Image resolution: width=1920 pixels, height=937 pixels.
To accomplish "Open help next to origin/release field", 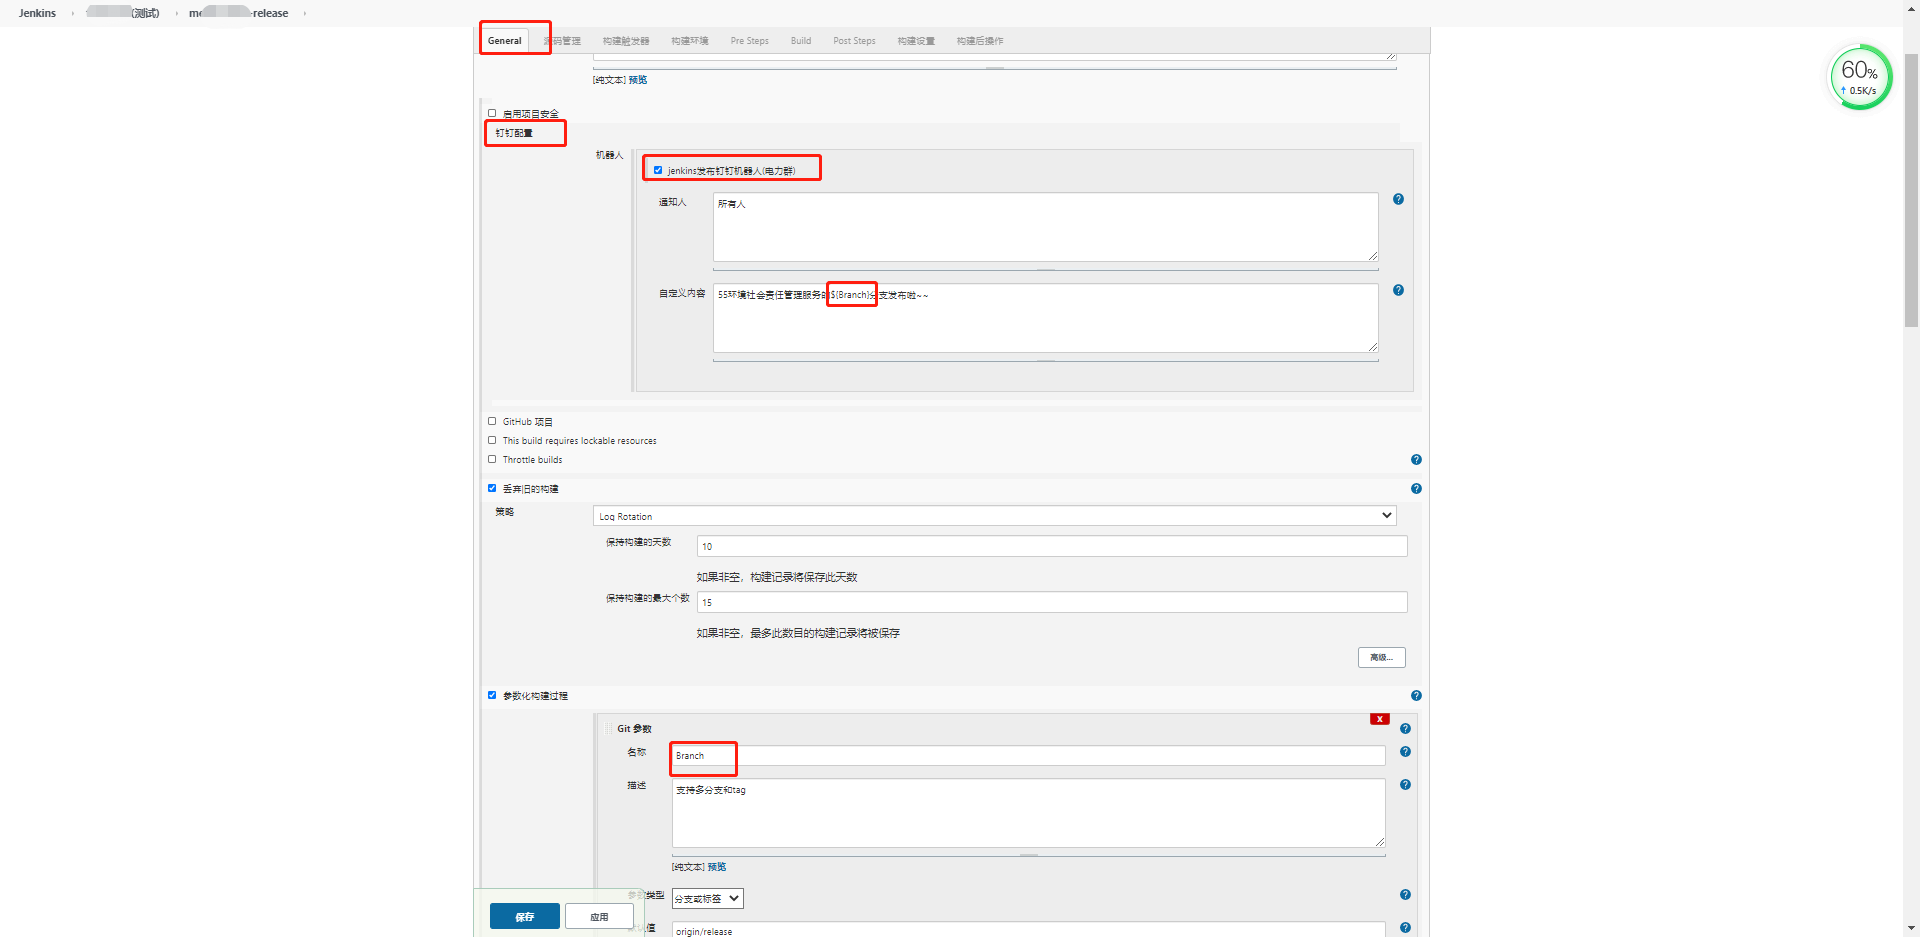I will [1405, 928].
